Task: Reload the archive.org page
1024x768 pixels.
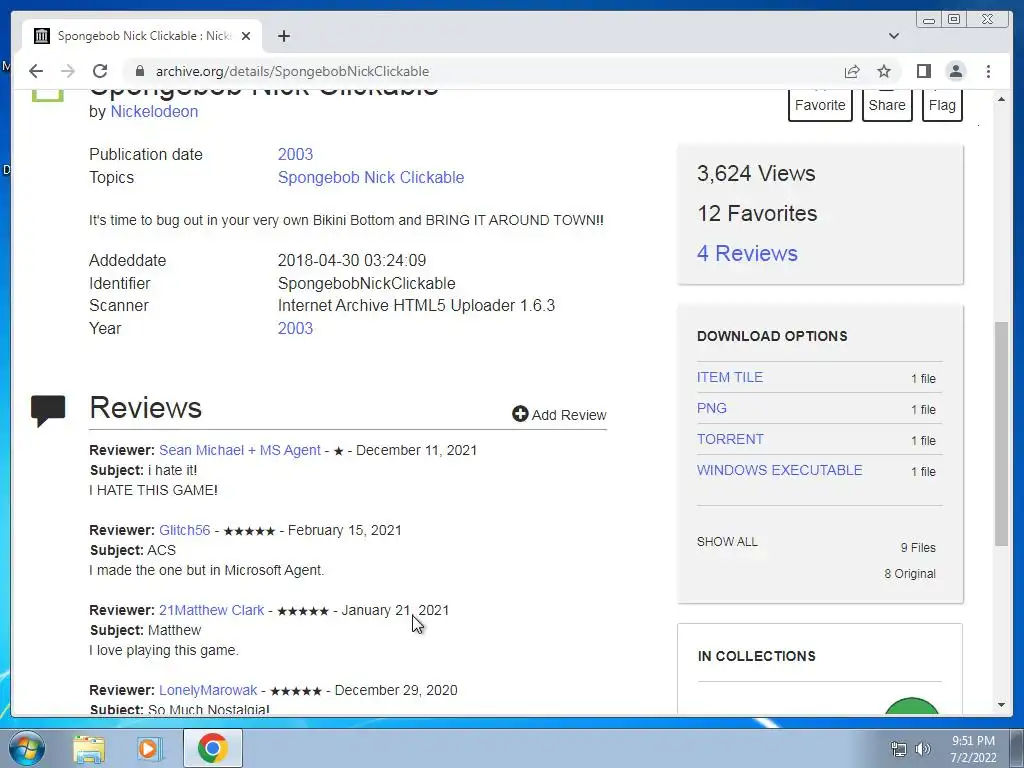Action: point(100,71)
